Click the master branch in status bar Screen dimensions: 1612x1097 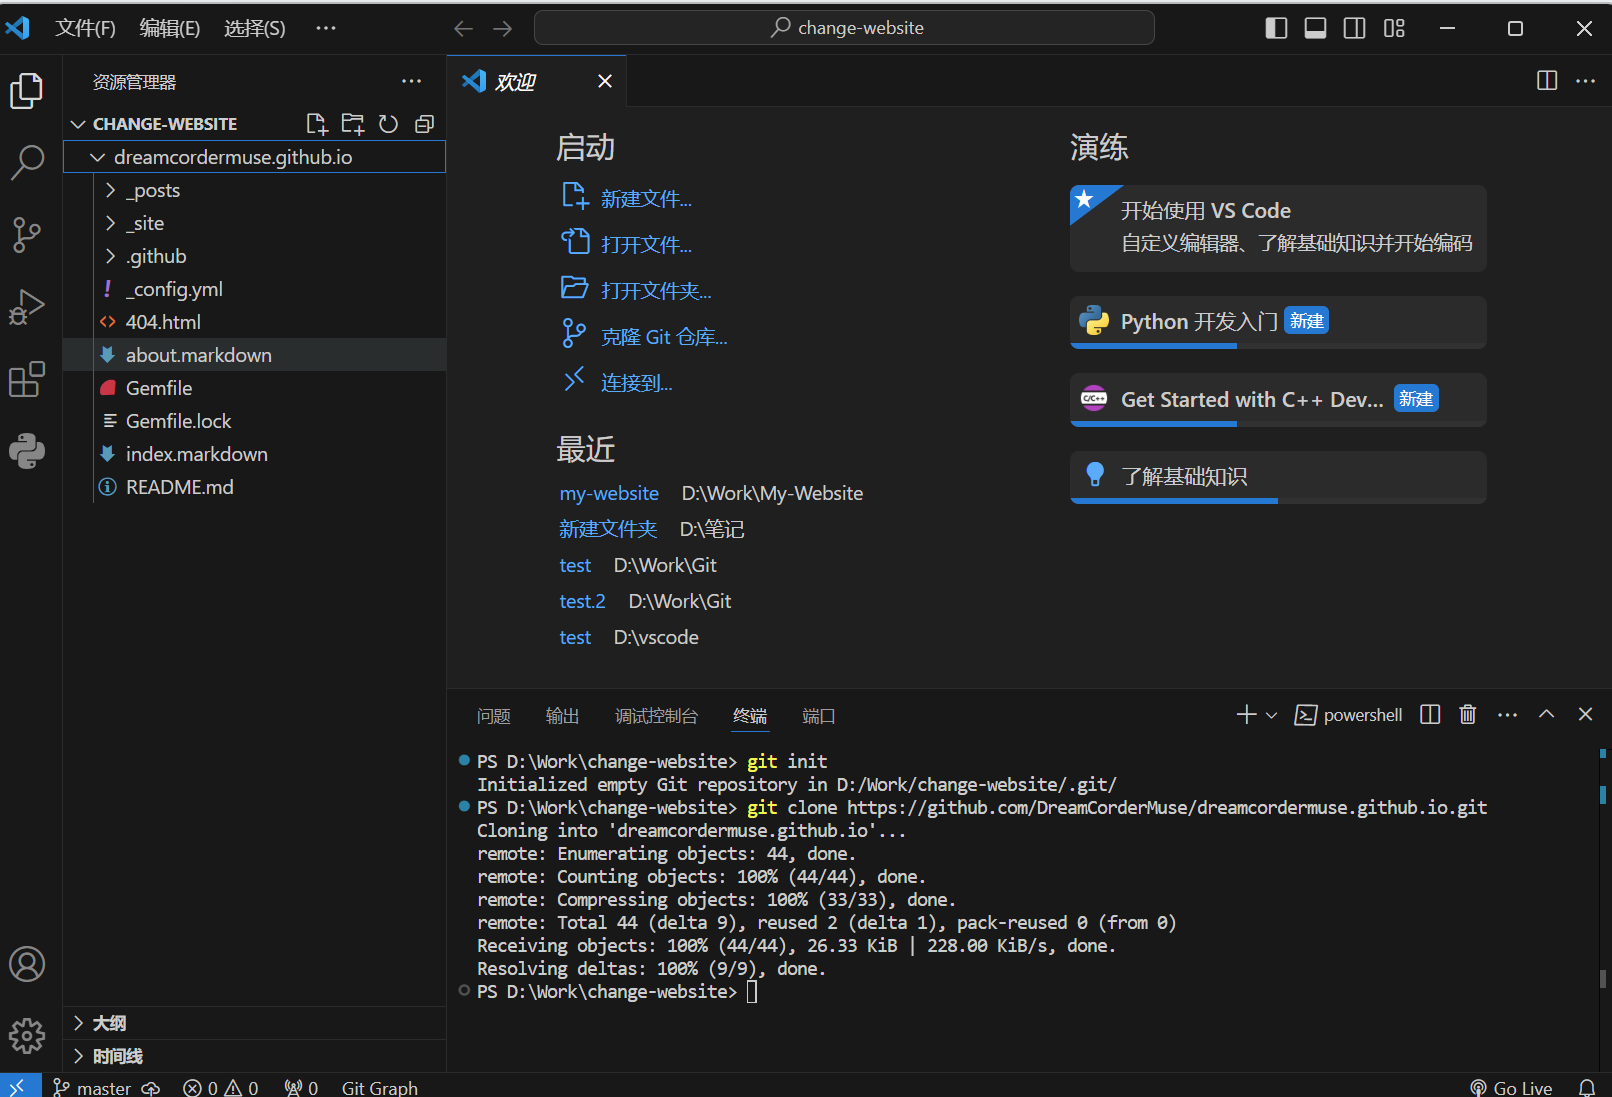pyautogui.click(x=92, y=1087)
